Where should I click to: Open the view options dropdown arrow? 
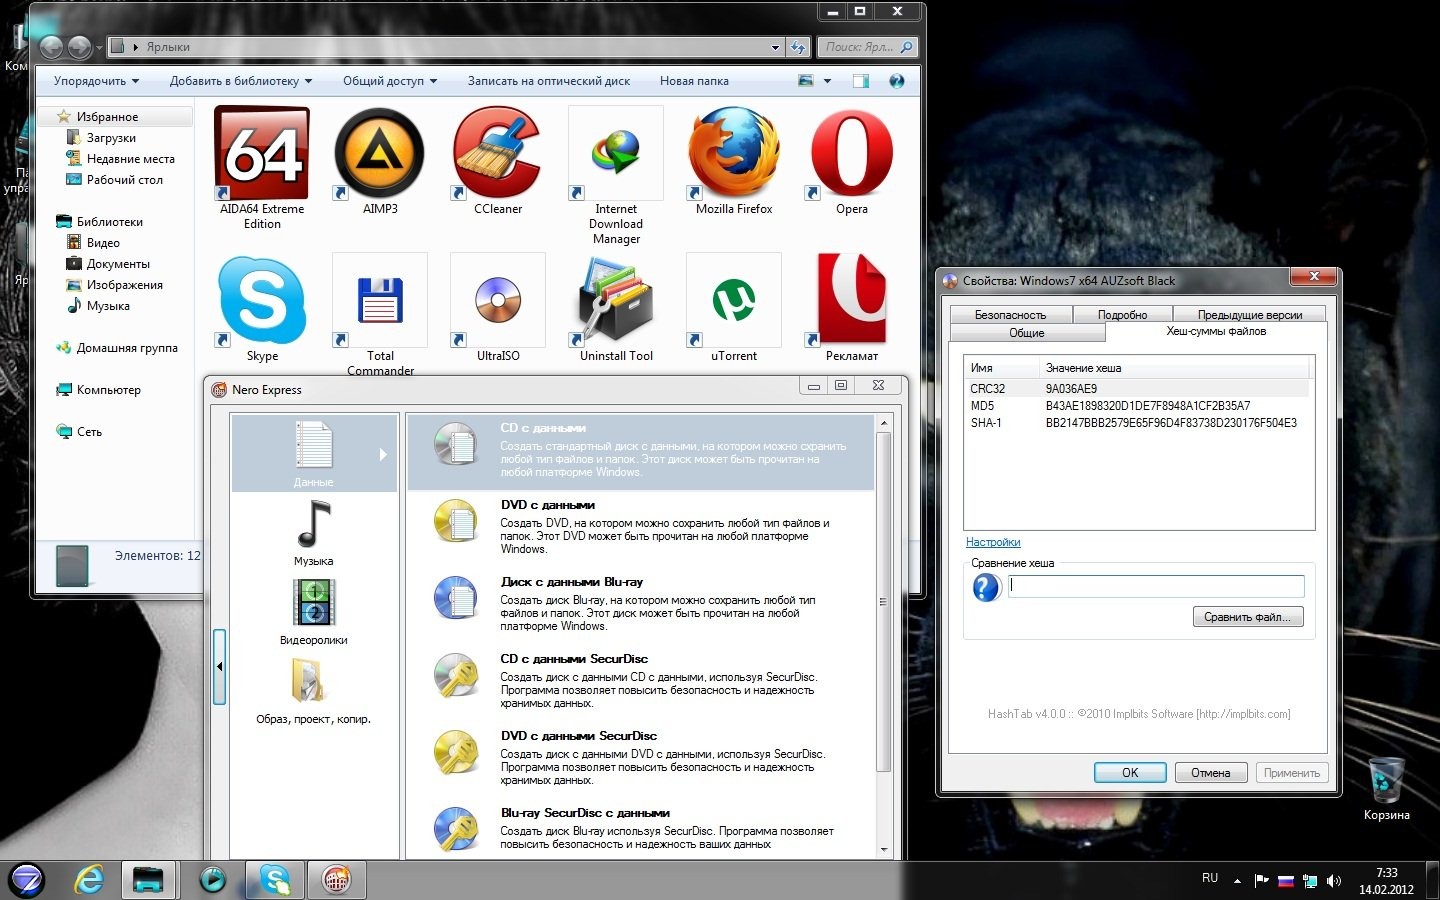point(827,81)
